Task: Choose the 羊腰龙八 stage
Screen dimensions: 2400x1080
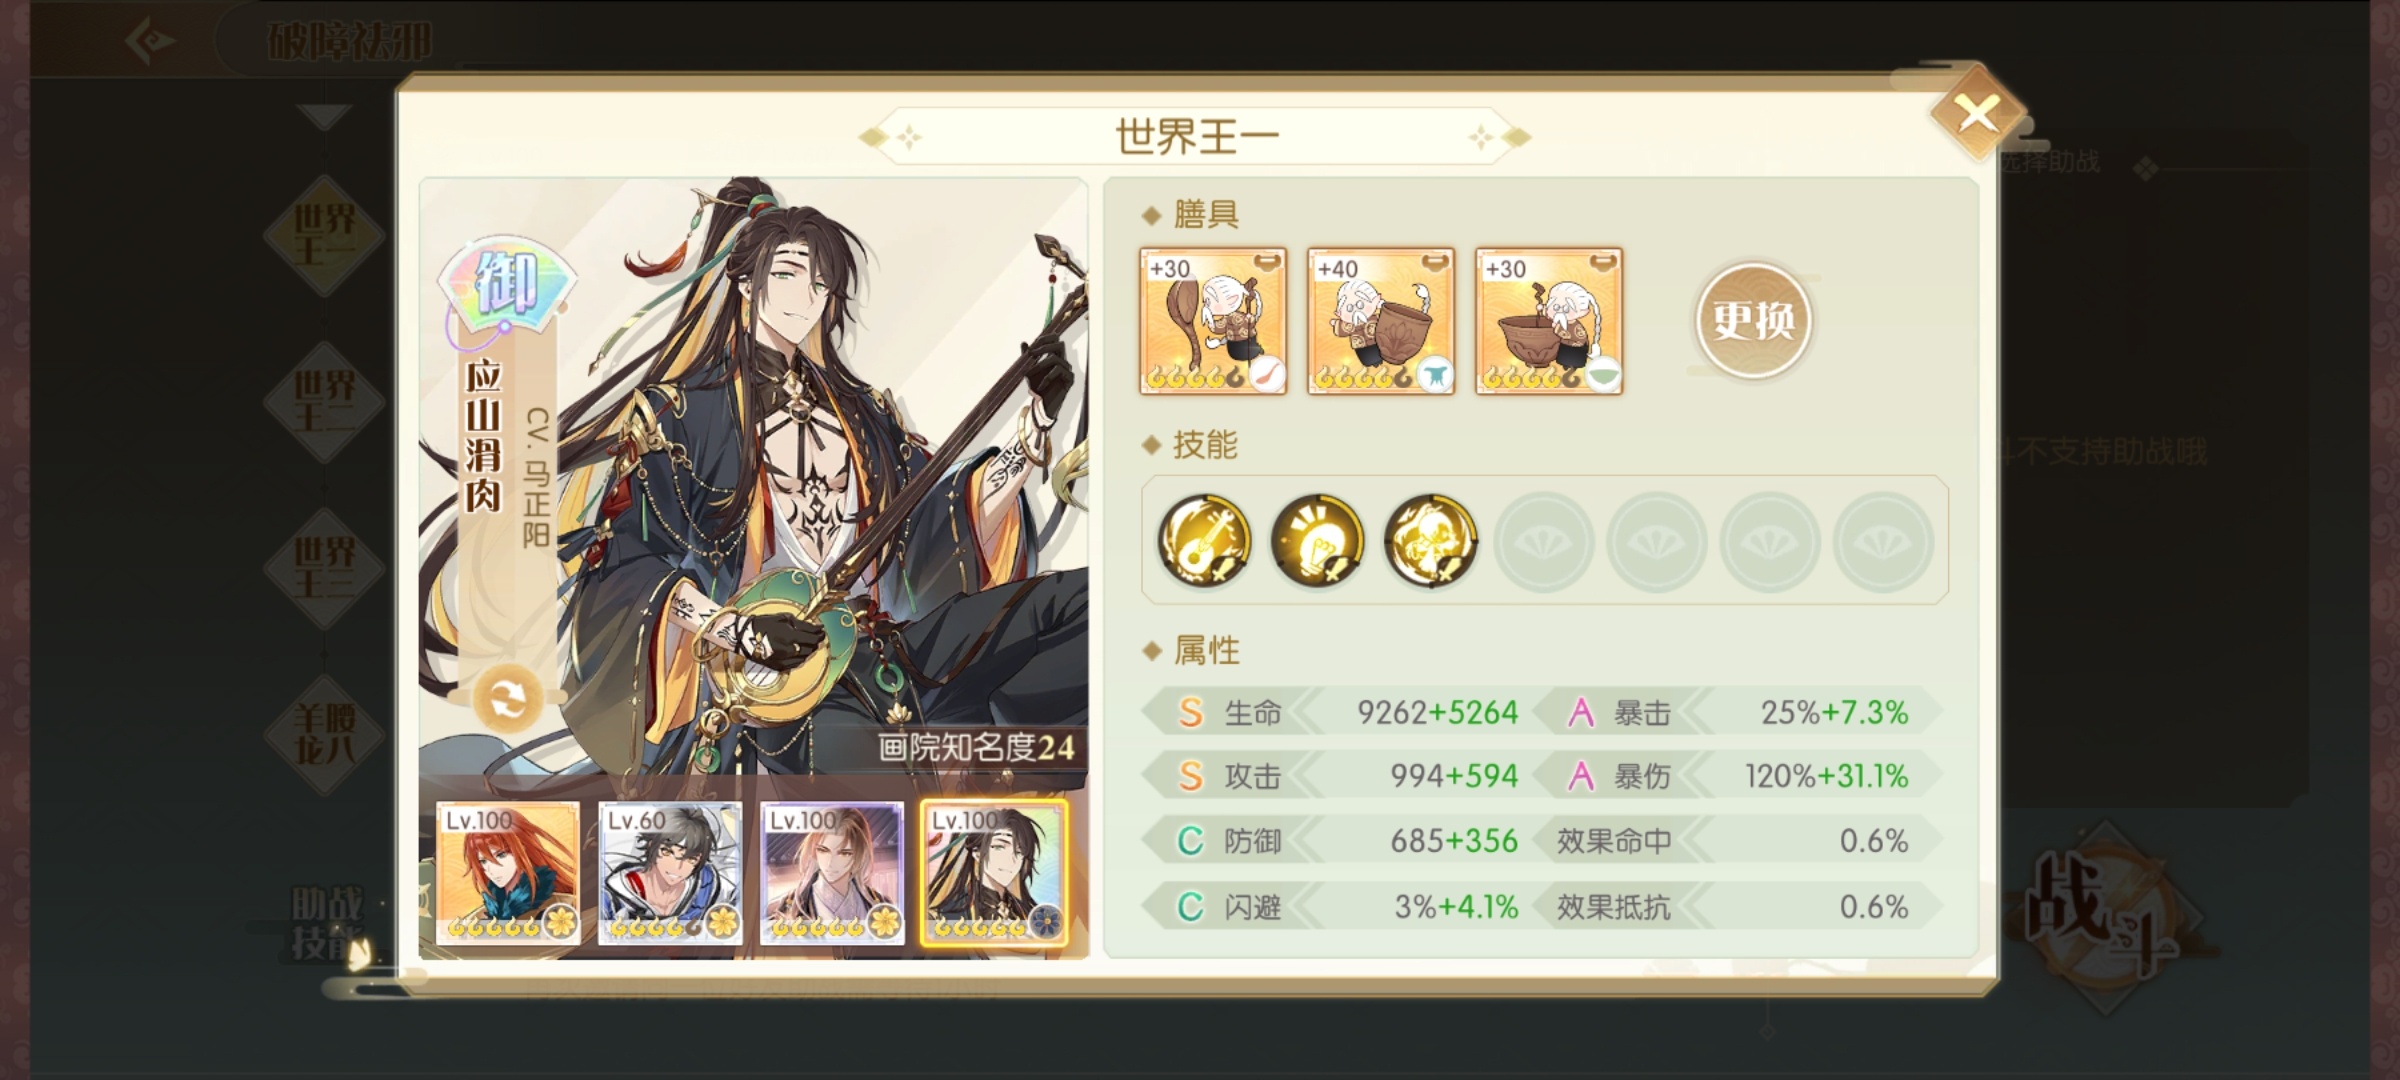Action: [324, 735]
